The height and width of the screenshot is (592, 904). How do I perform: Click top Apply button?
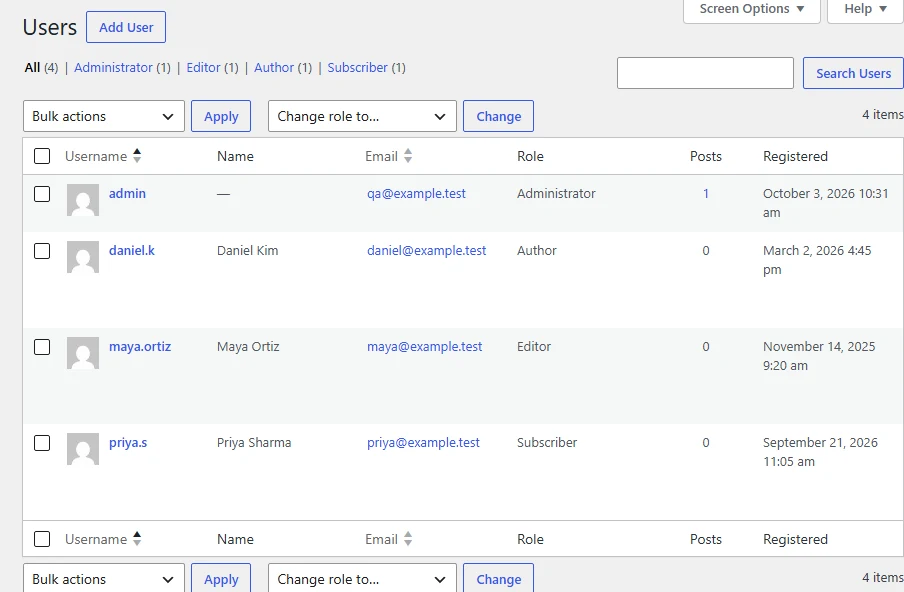pyautogui.click(x=221, y=116)
